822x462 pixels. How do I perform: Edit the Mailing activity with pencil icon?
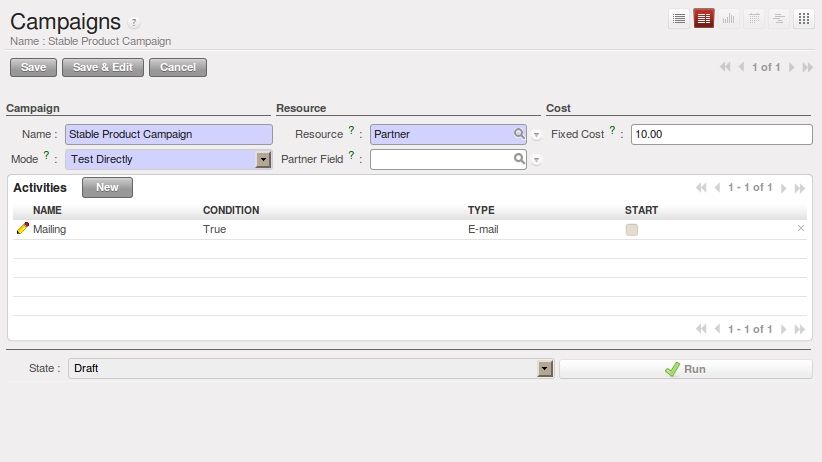tap(23, 229)
